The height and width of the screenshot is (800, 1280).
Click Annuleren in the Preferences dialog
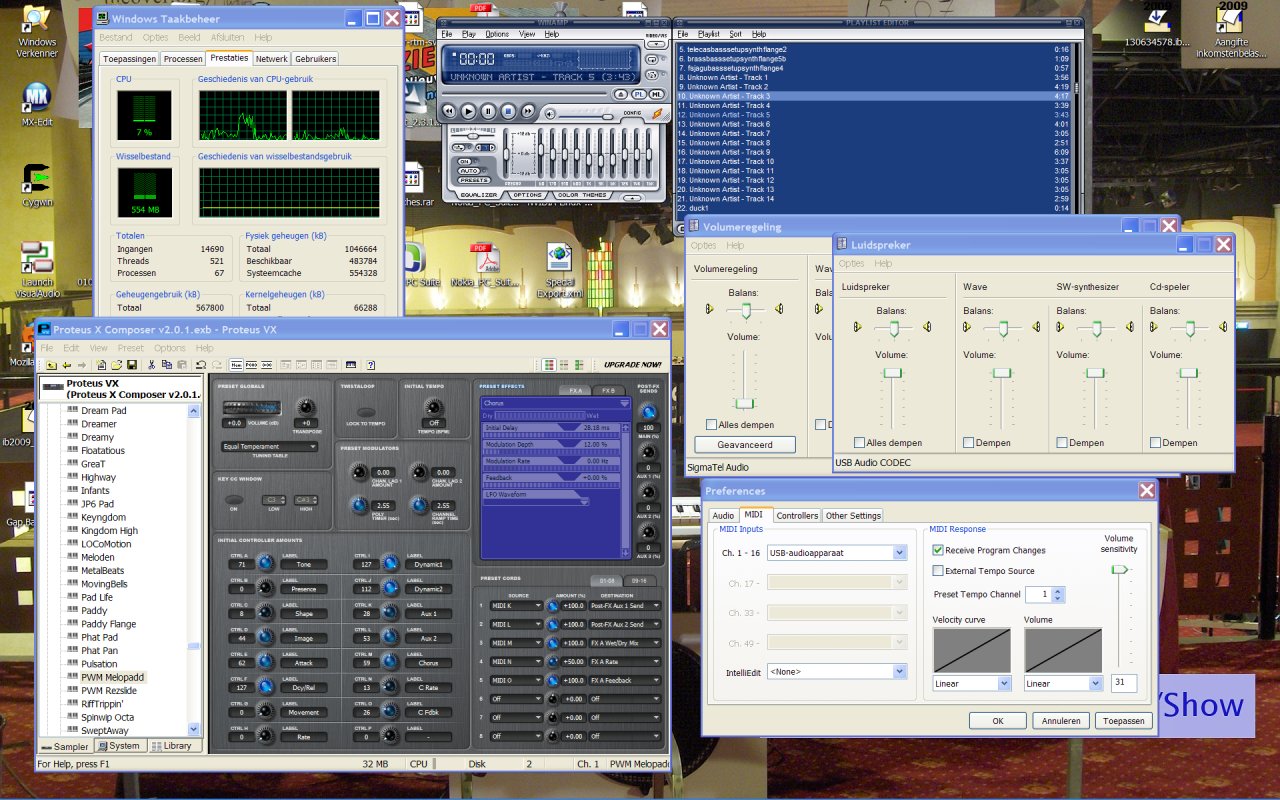[1060, 720]
